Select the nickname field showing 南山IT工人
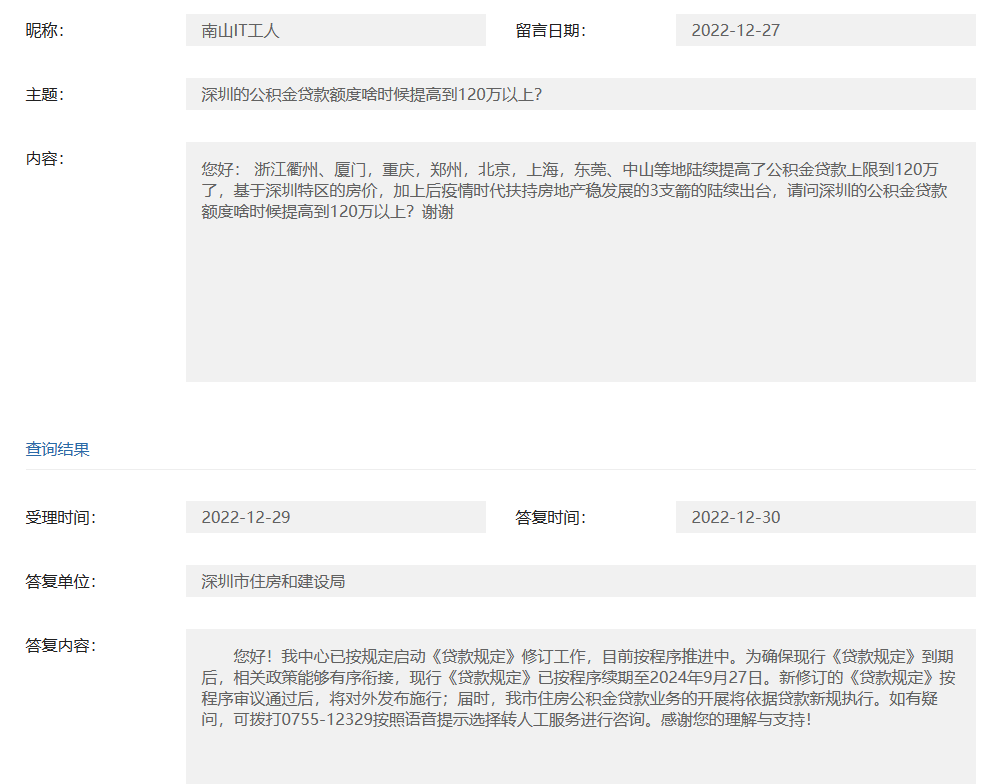The image size is (1007, 784). 335,30
